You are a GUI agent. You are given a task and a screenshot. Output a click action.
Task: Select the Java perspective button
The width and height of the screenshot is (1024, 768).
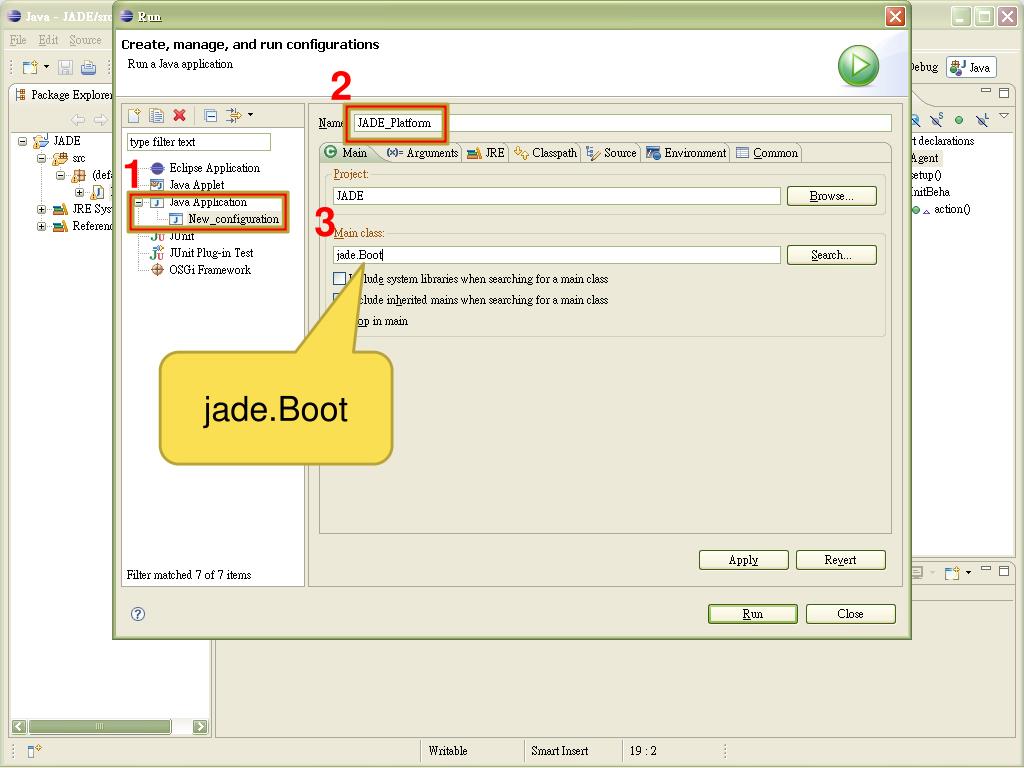coord(971,67)
